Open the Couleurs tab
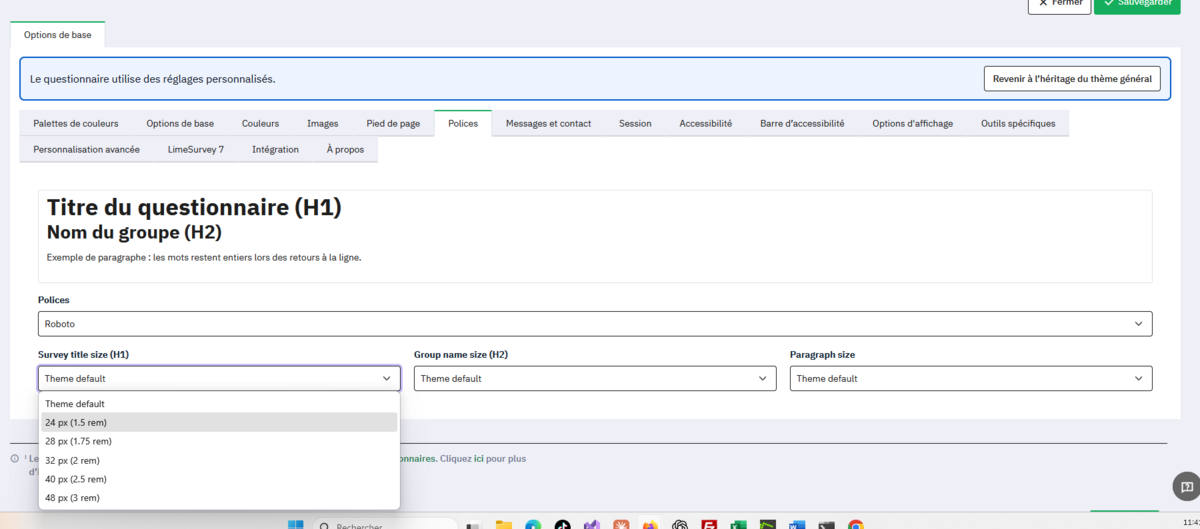Viewport: 1200px width, 529px height. pos(260,123)
